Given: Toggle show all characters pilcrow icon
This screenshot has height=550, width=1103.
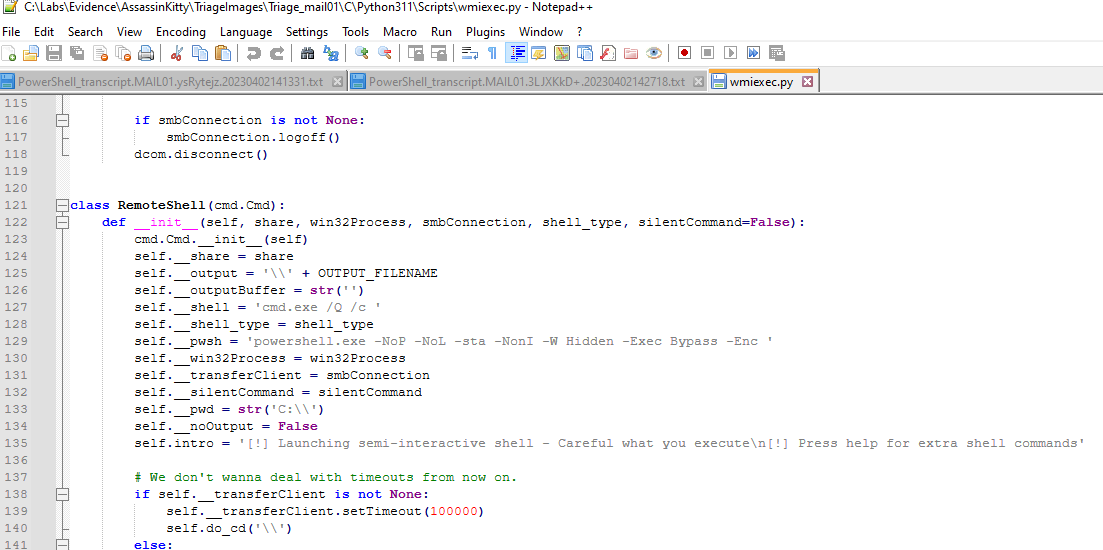Looking at the screenshot, I should point(492,53).
